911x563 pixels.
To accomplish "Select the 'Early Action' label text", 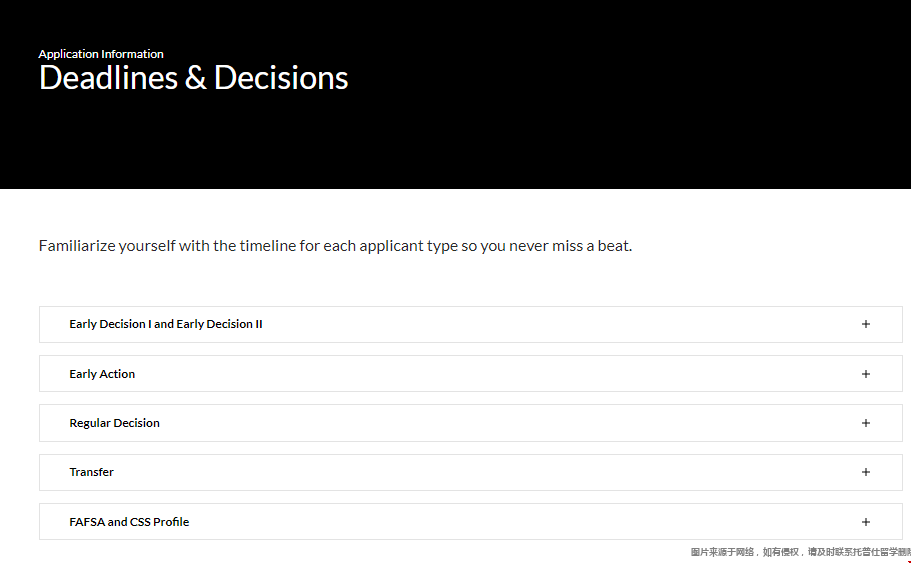I will tap(102, 374).
